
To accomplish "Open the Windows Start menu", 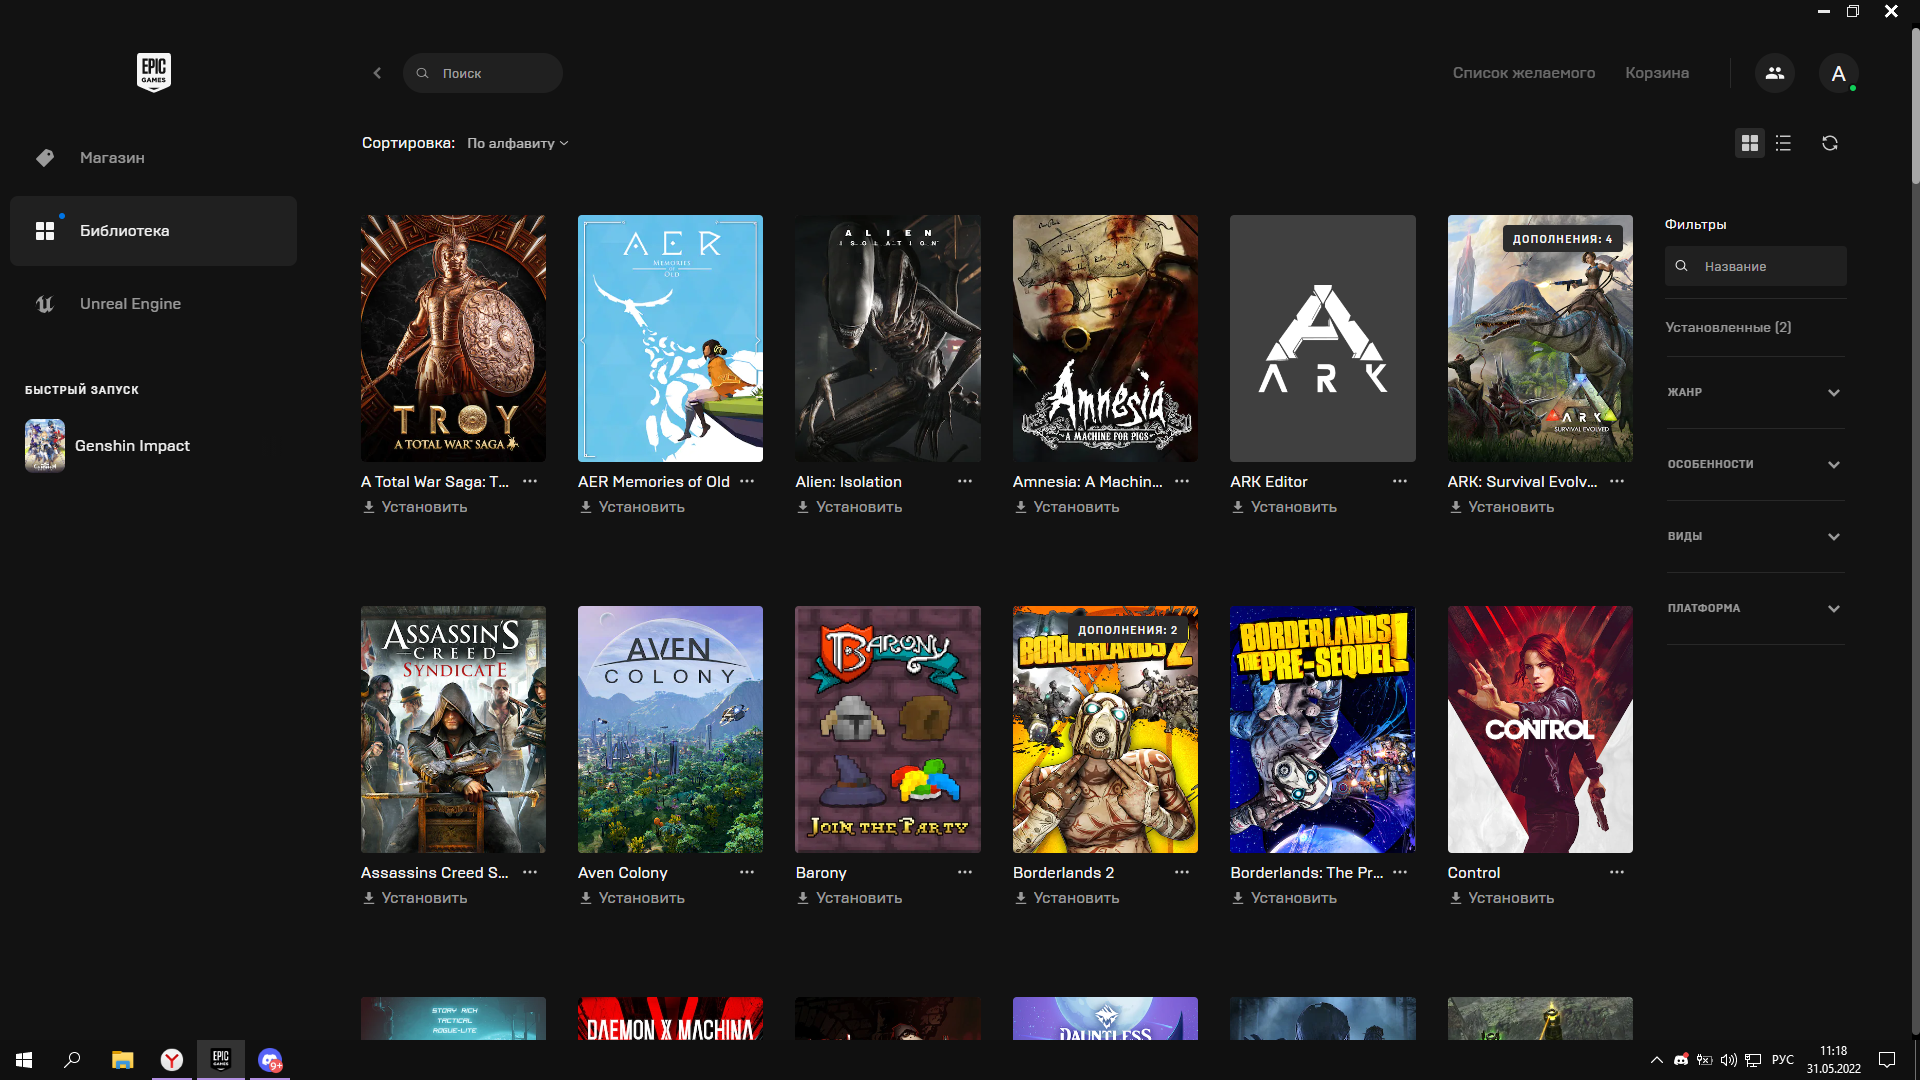I will click(24, 1060).
